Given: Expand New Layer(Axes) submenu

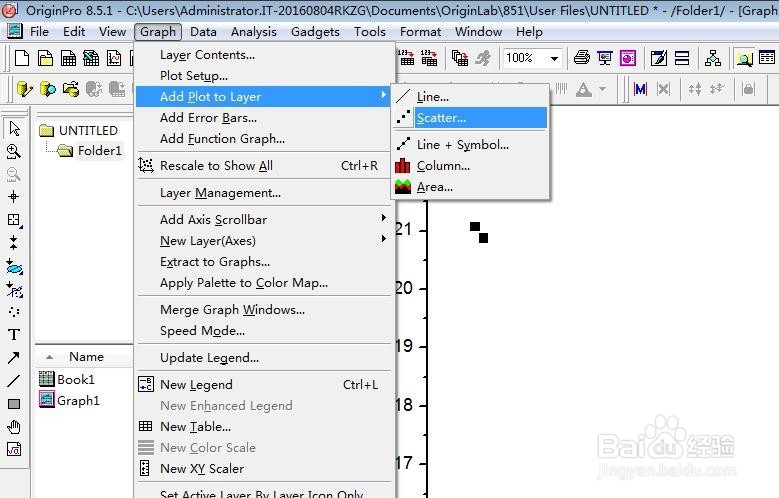Looking at the screenshot, I should (383, 239).
